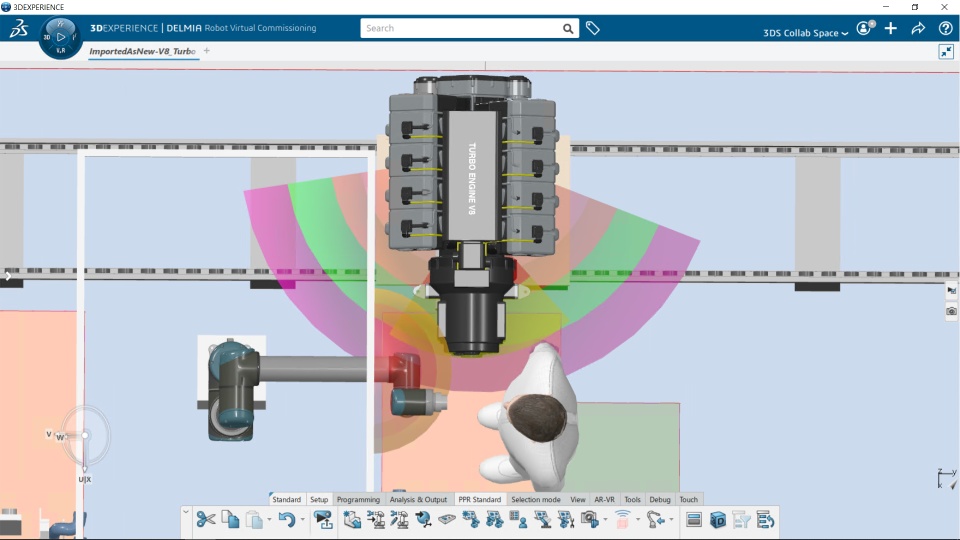960x540 pixels.
Task: Click the filter funnel list icon
Action: pyautogui.click(x=741, y=520)
